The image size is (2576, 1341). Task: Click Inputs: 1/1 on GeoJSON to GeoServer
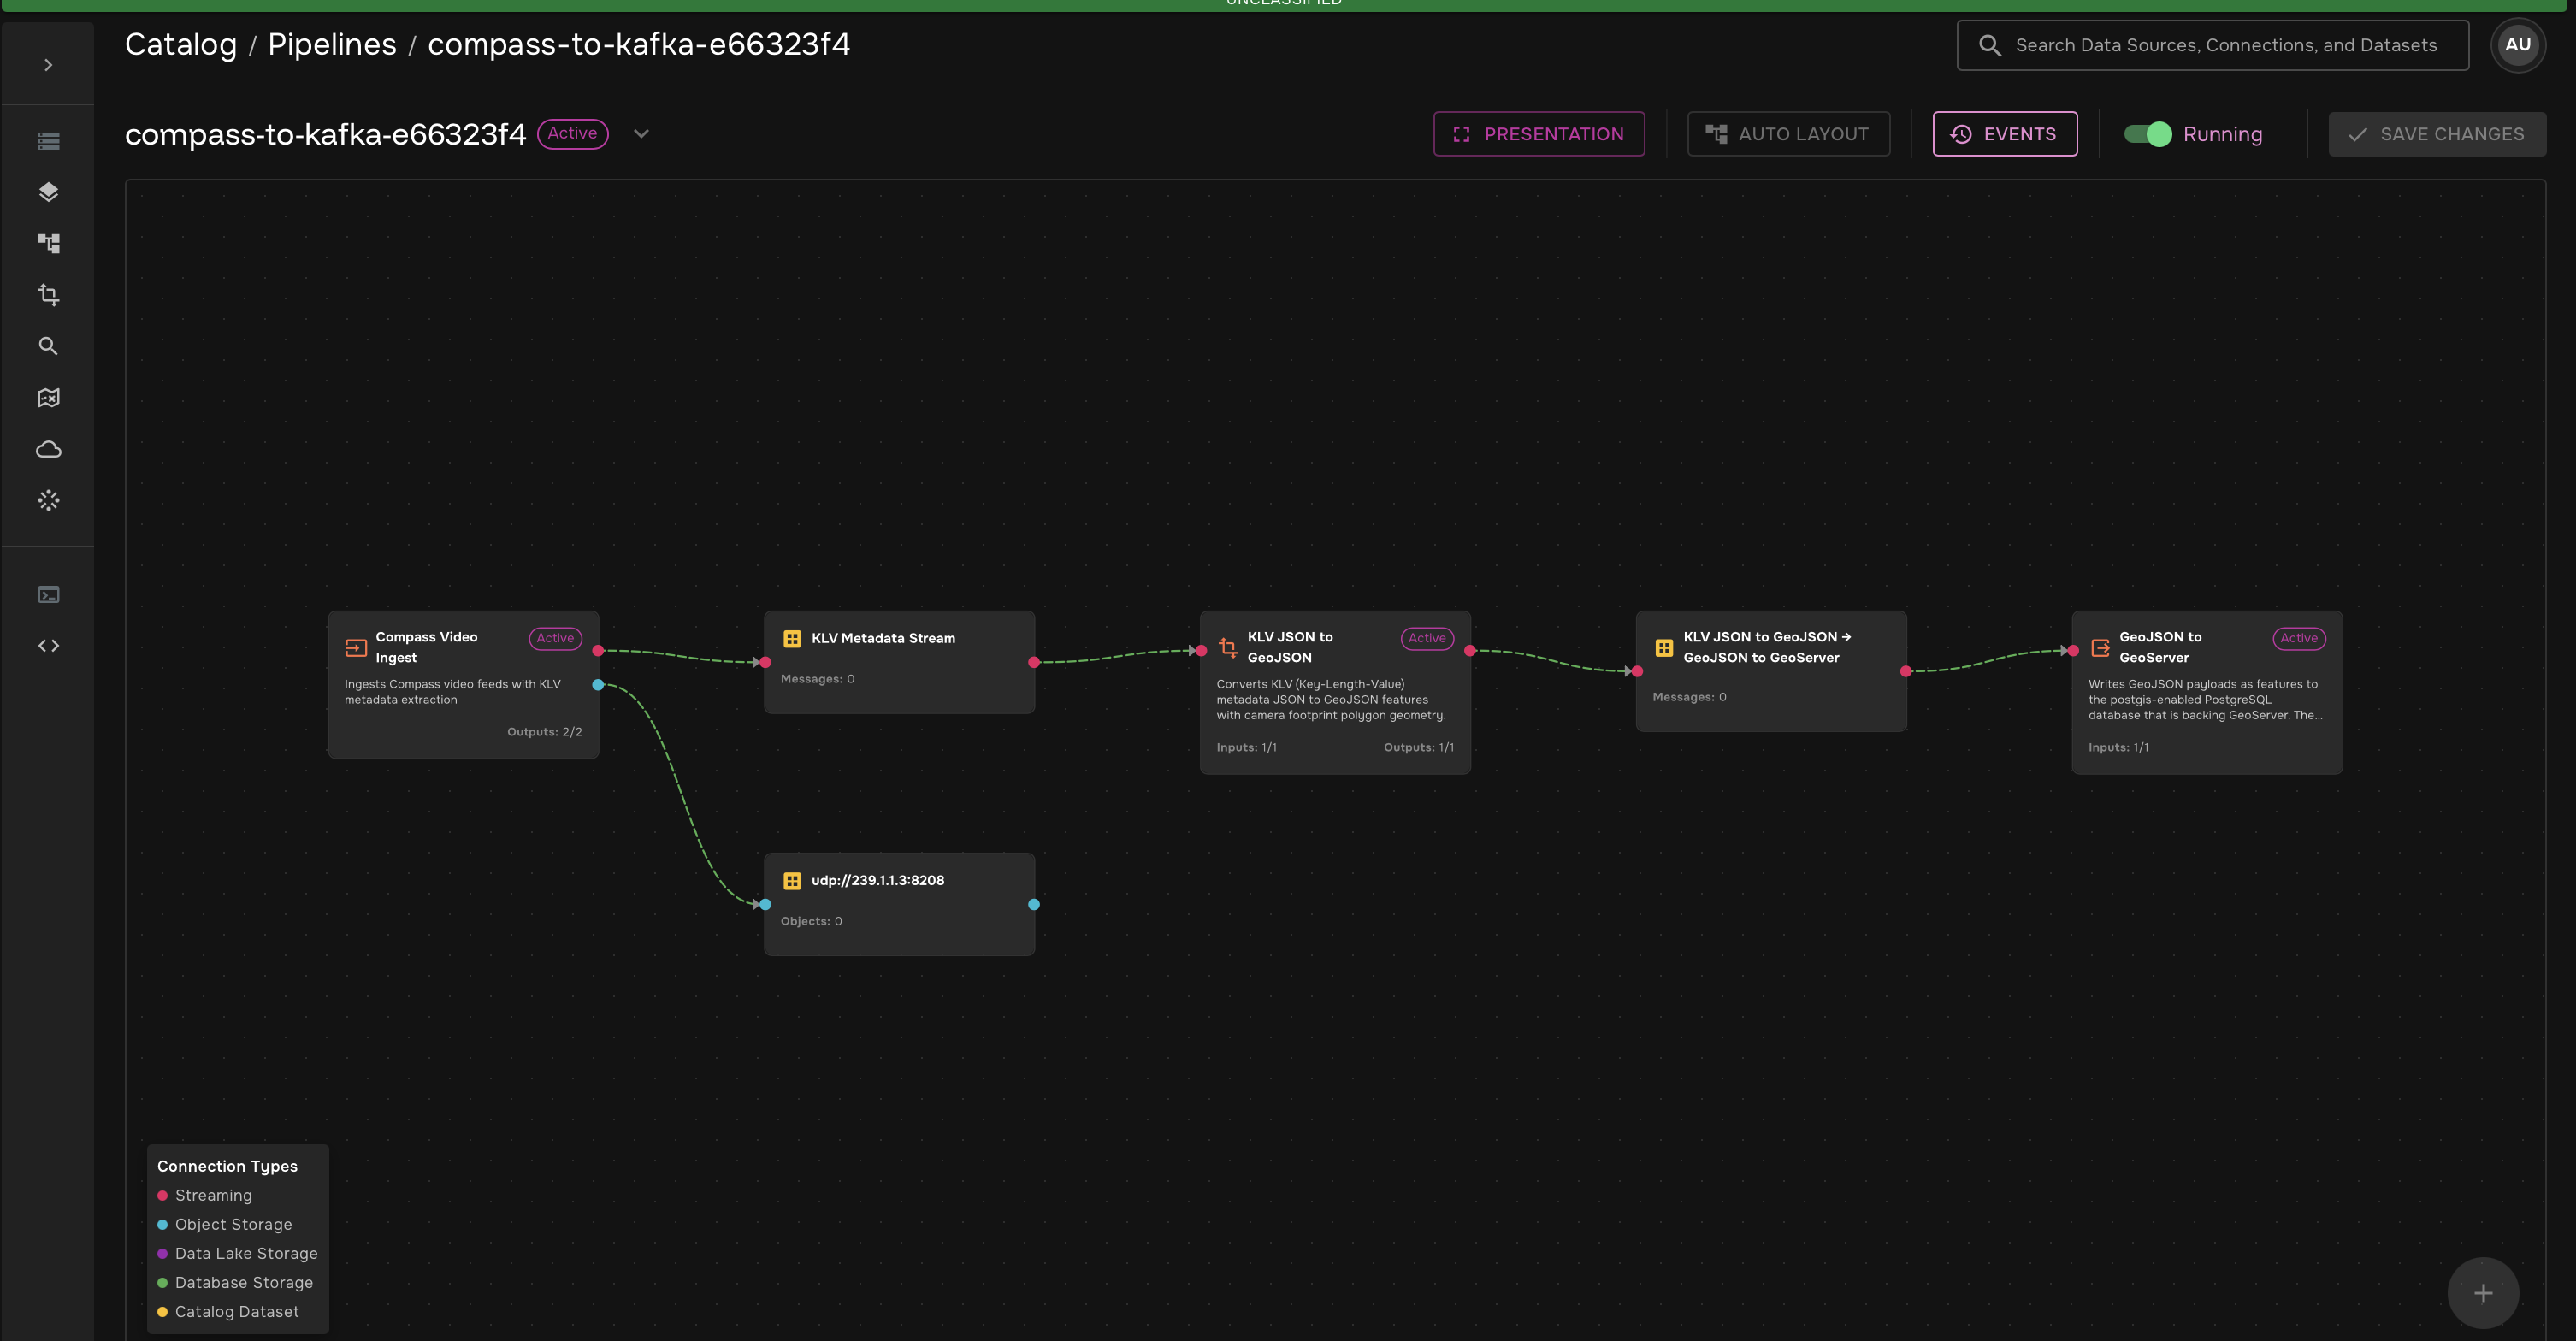2118,748
